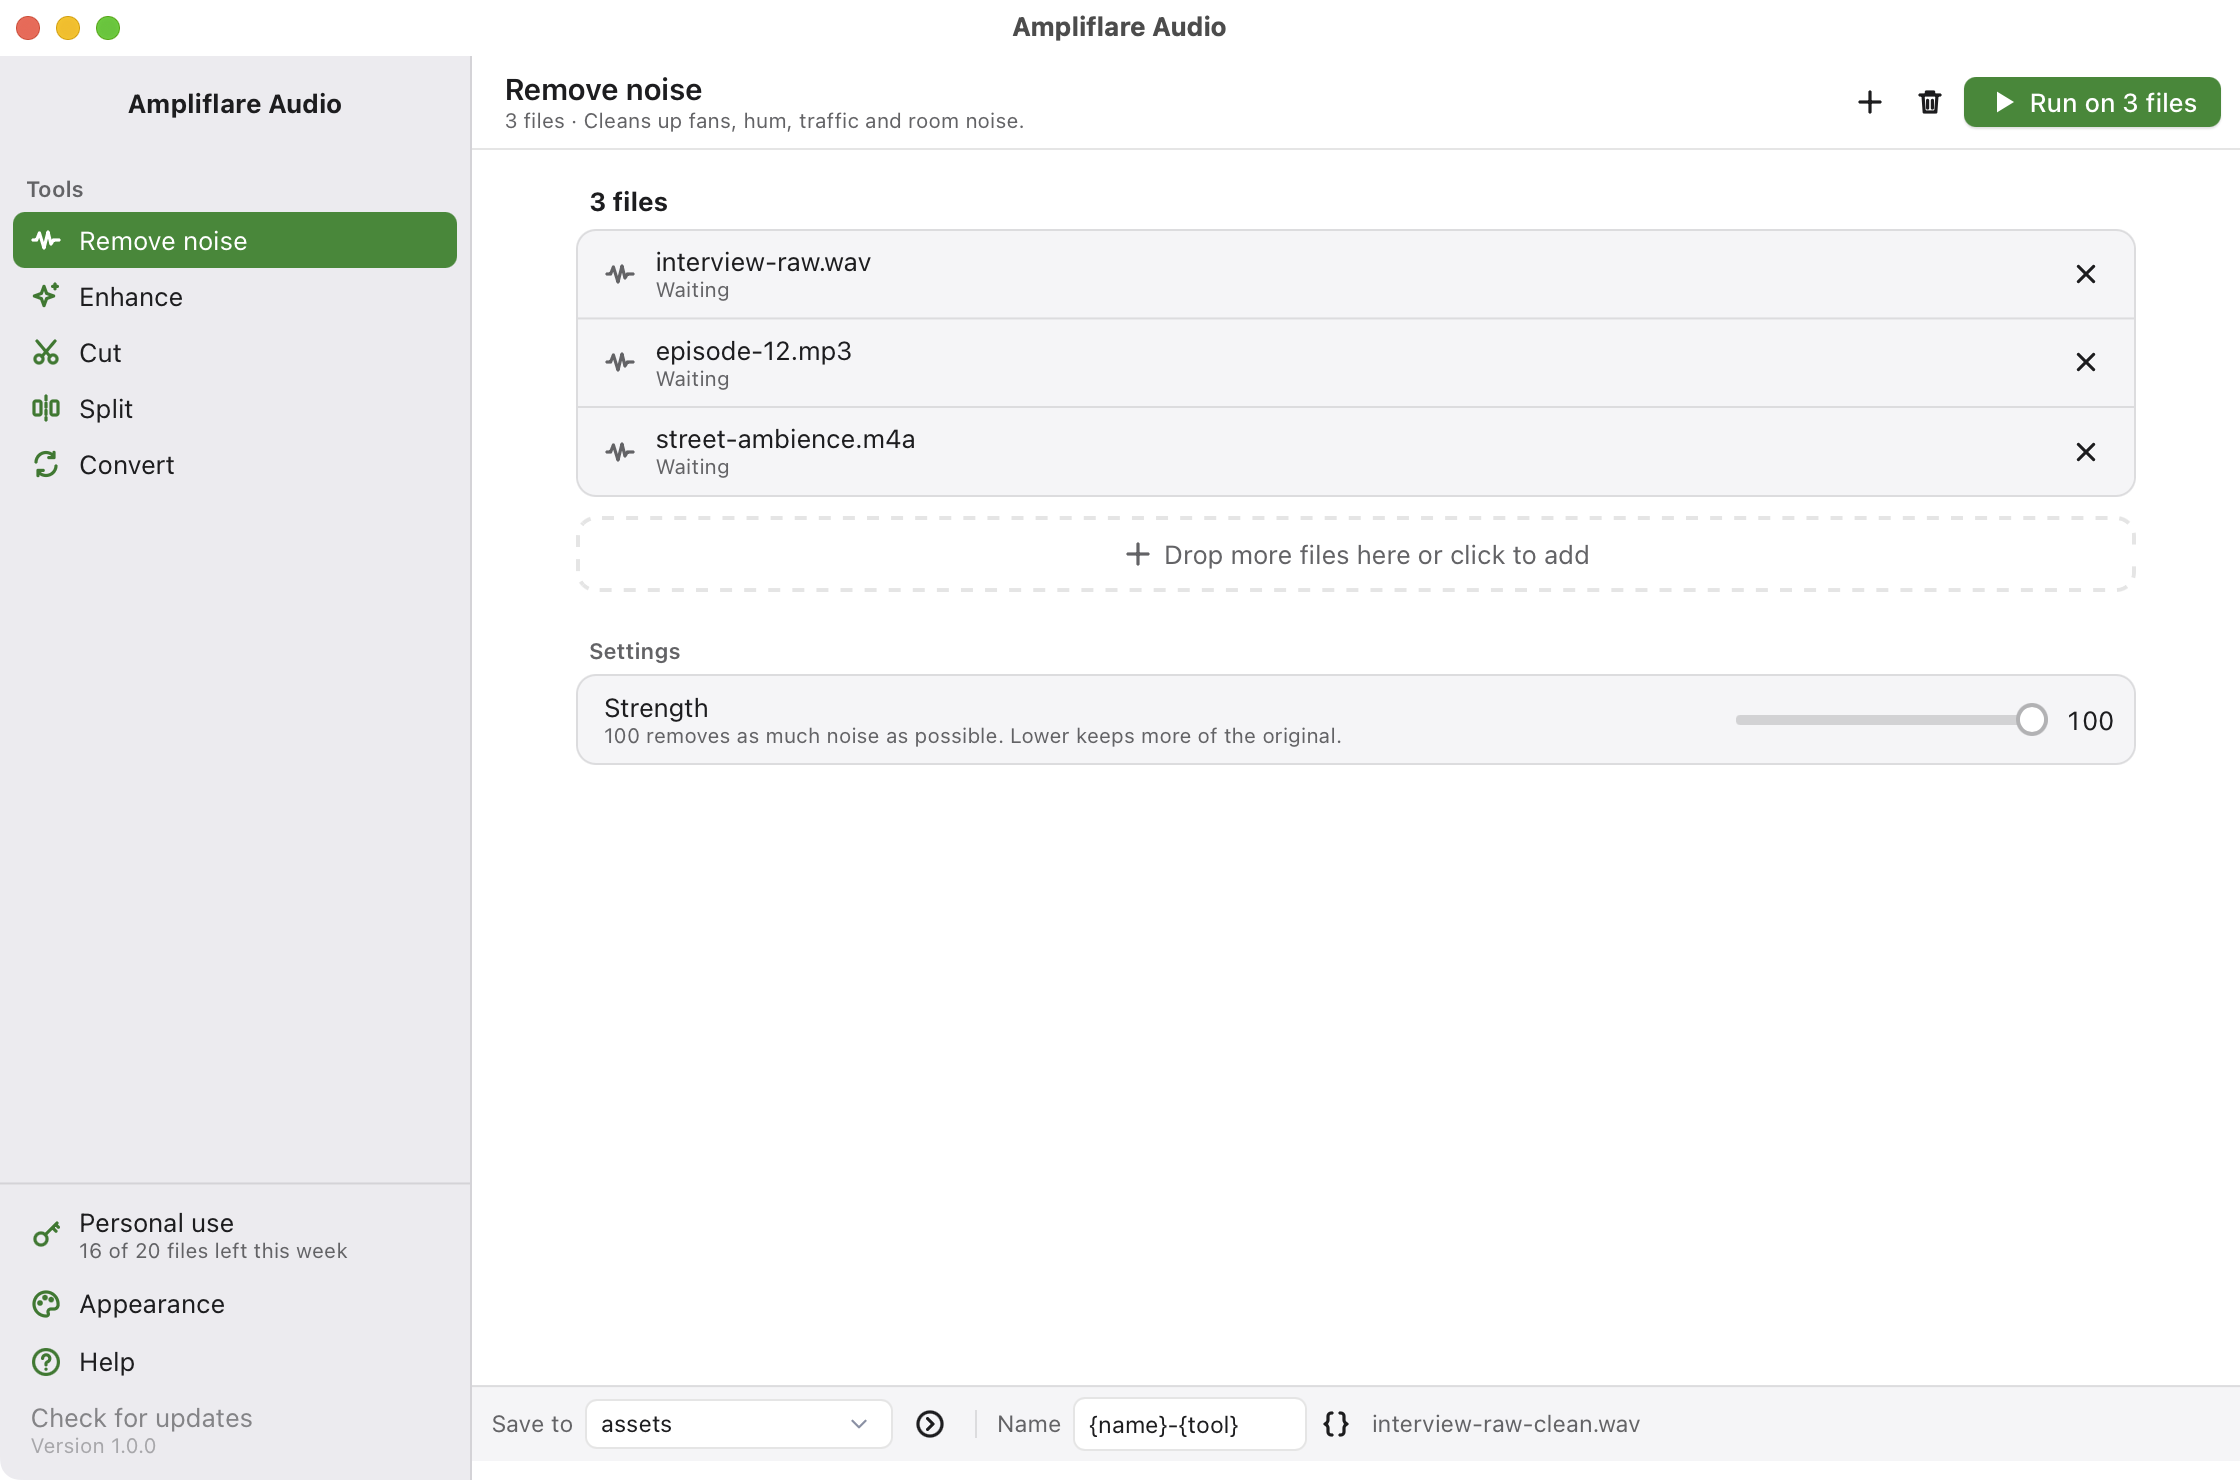This screenshot has width=2240, height=1480.
Task: Click the Enhance sparkle icon in sidebar
Action: (46, 296)
